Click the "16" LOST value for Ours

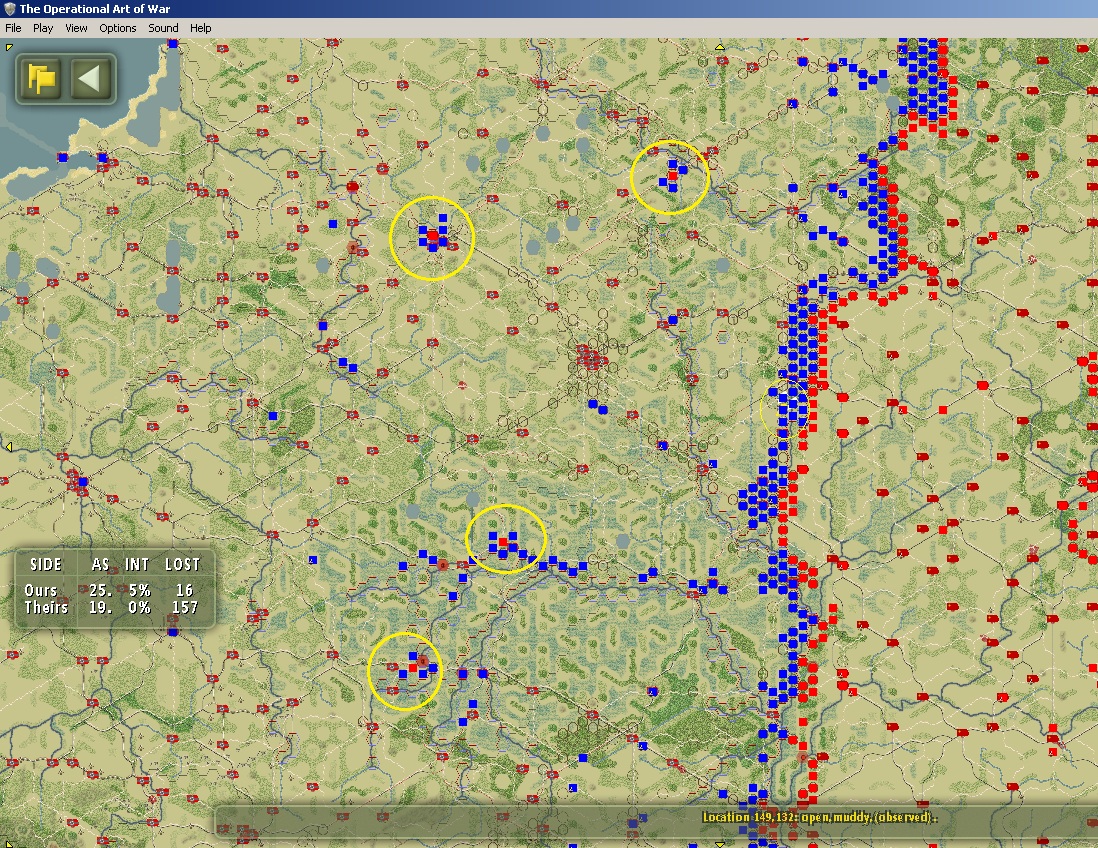coord(185,590)
